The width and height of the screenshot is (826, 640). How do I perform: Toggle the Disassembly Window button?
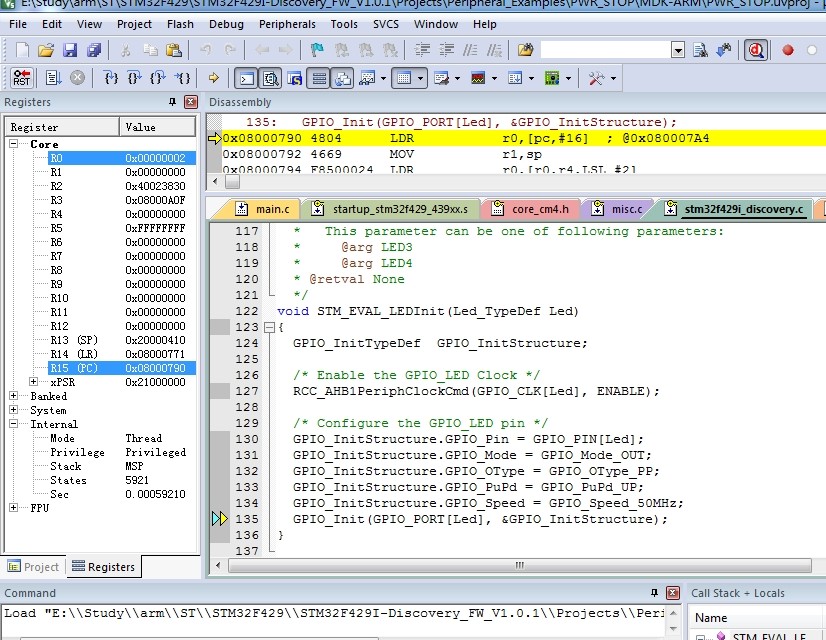[x=271, y=78]
